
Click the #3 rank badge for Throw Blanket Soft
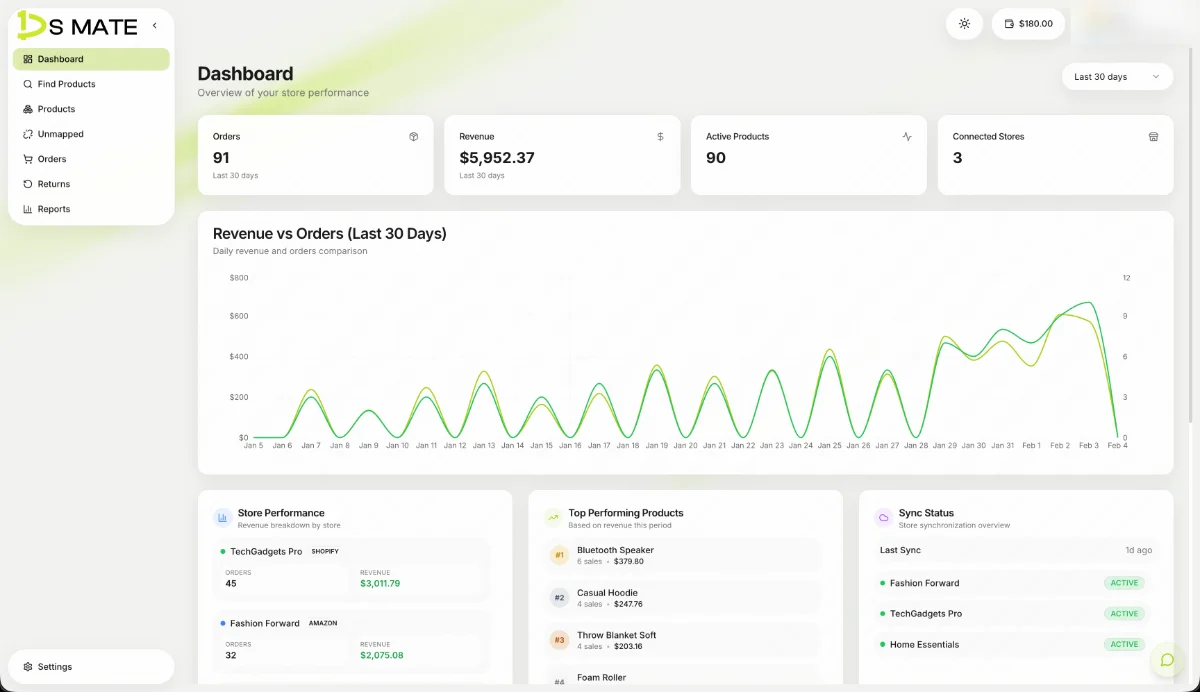point(559,640)
